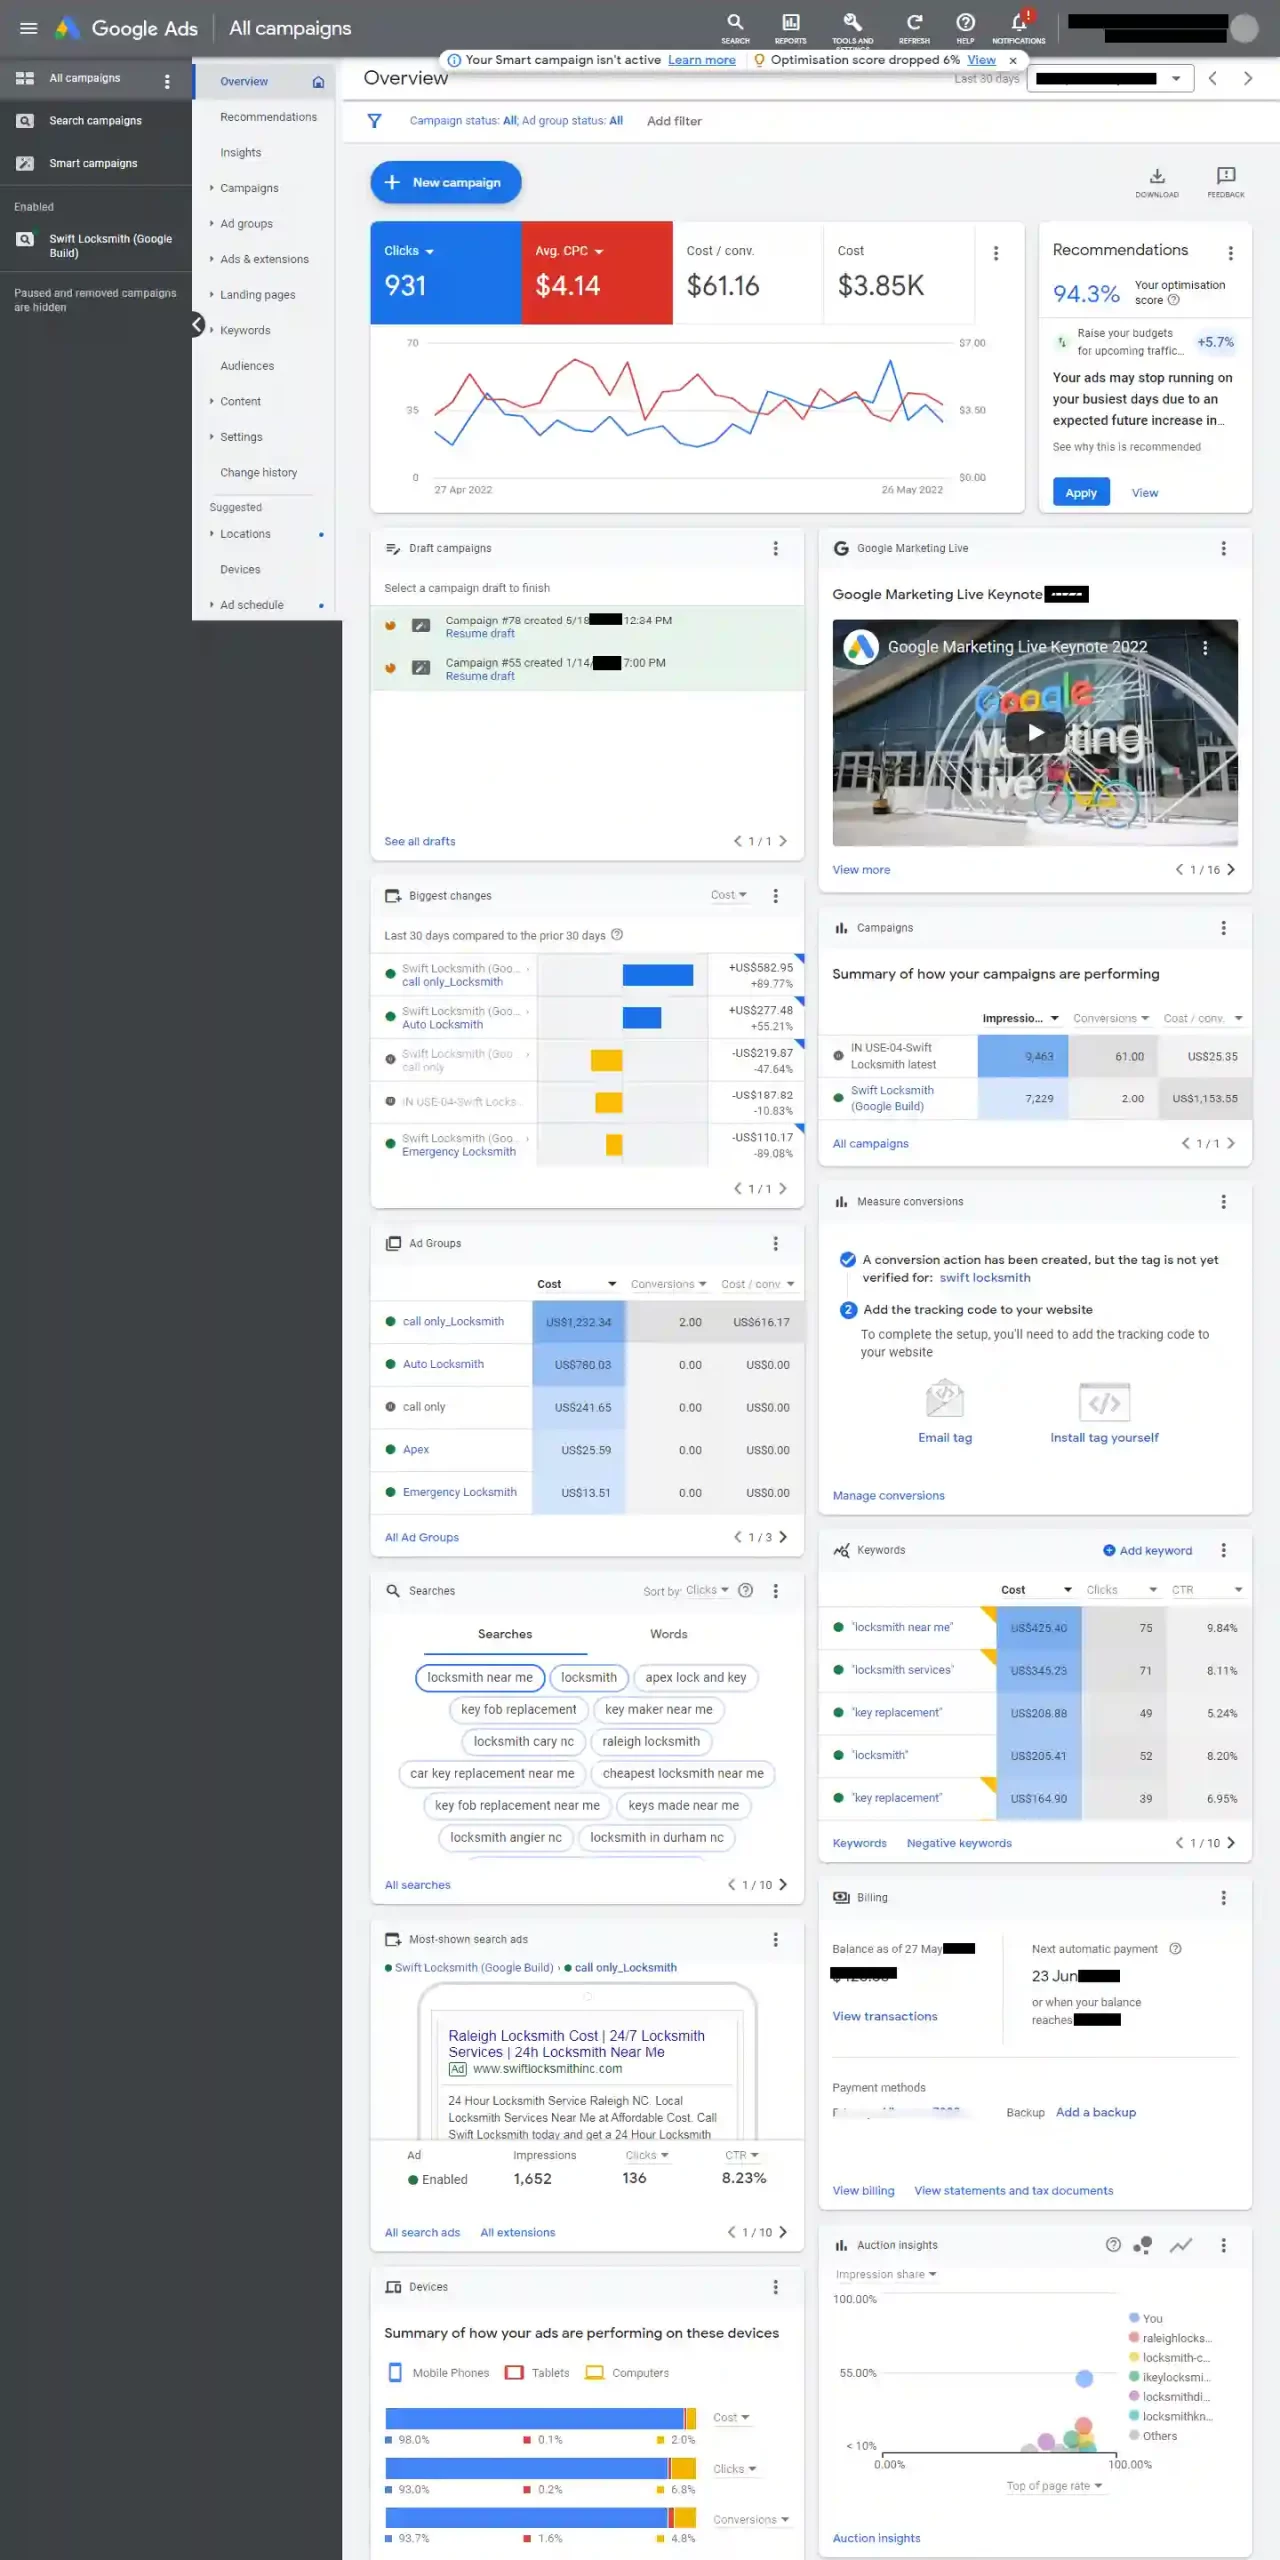Switch to the Words tab in Searches
1280x2560 pixels.
point(668,1634)
